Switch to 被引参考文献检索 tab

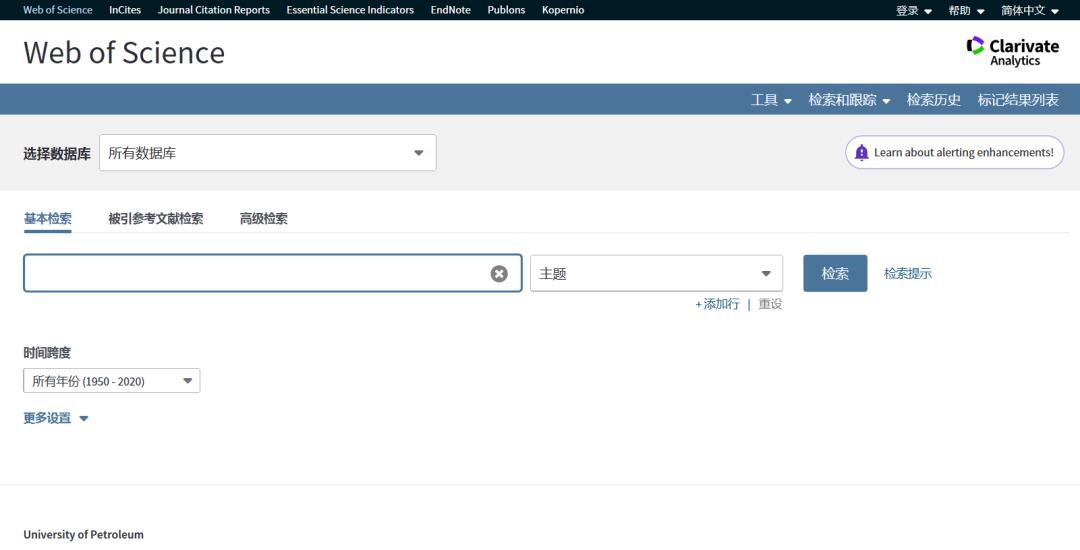click(155, 219)
